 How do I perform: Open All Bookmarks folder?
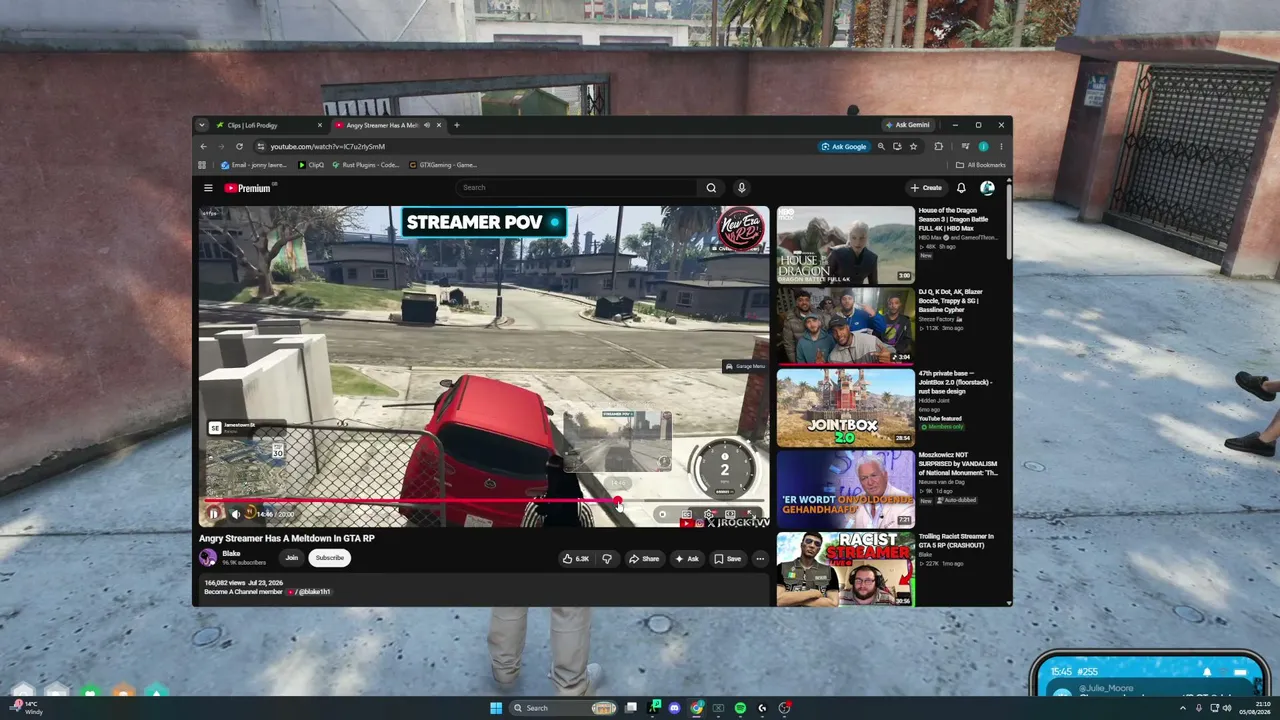(x=981, y=165)
